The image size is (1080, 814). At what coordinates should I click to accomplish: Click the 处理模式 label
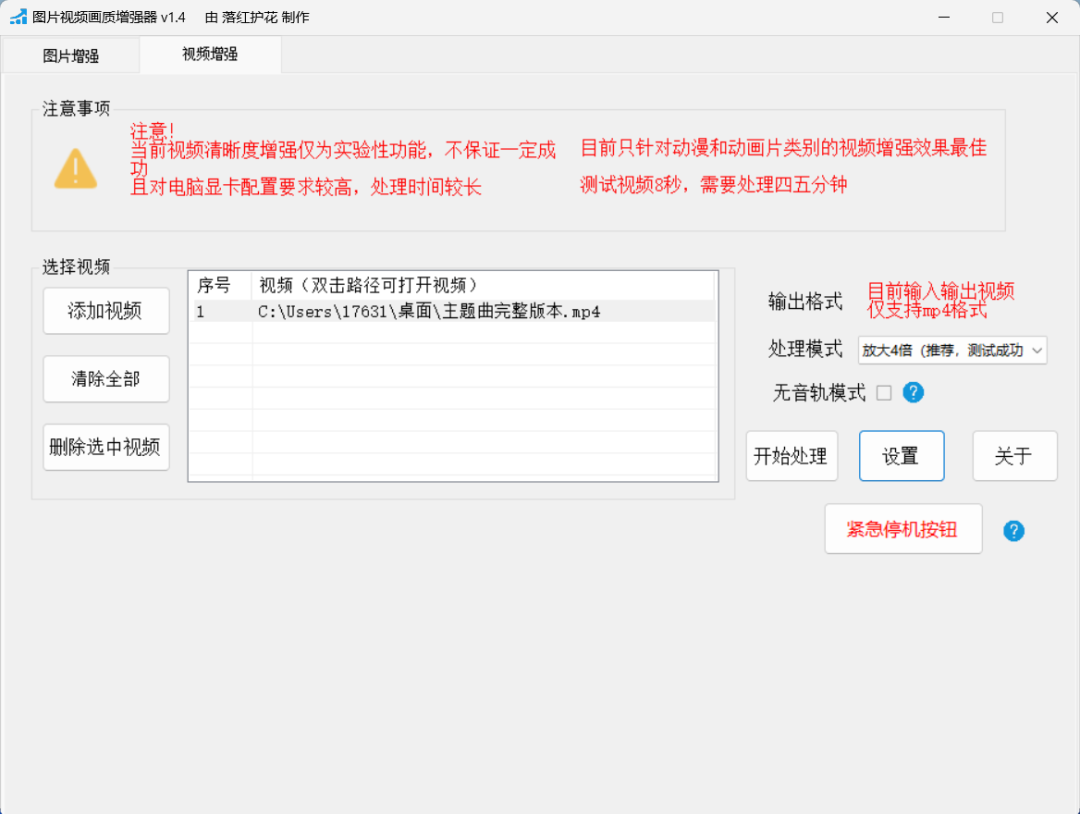pos(805,349)
